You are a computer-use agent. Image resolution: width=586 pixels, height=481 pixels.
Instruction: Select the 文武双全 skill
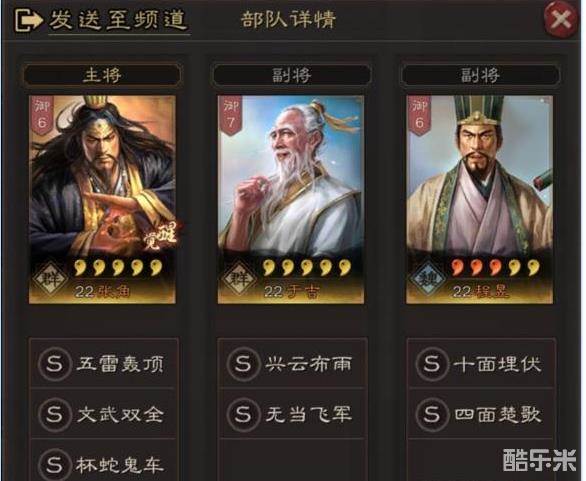point(103,414)
